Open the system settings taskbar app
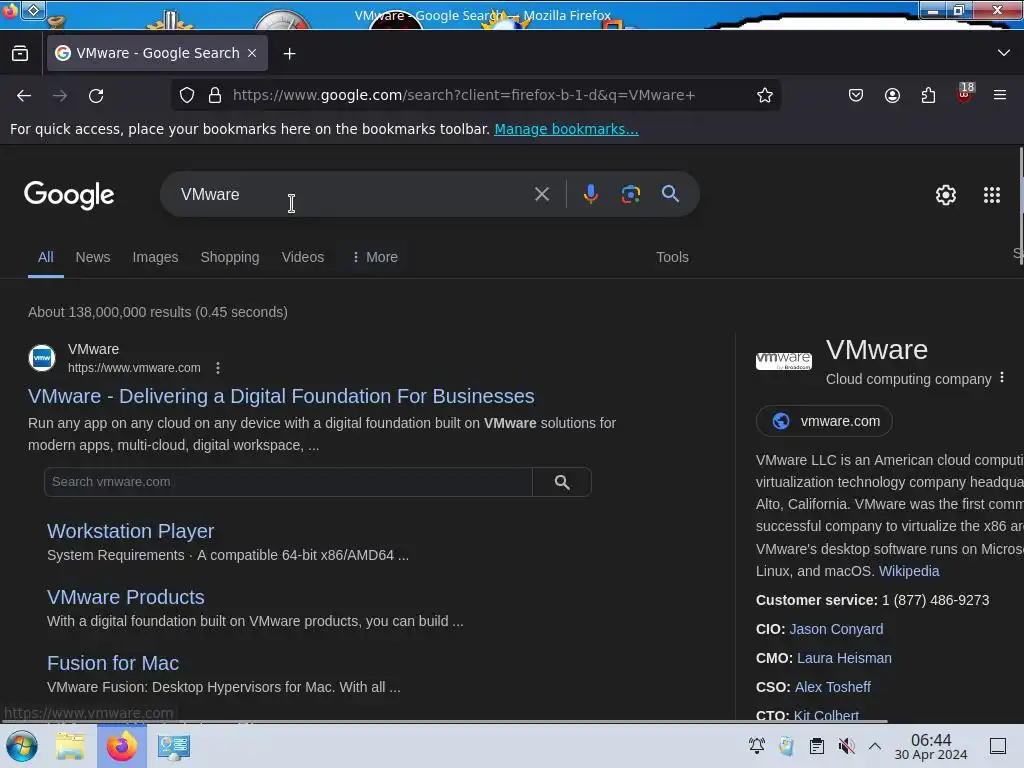This screenshot has height=768, width=1024. 174,746
